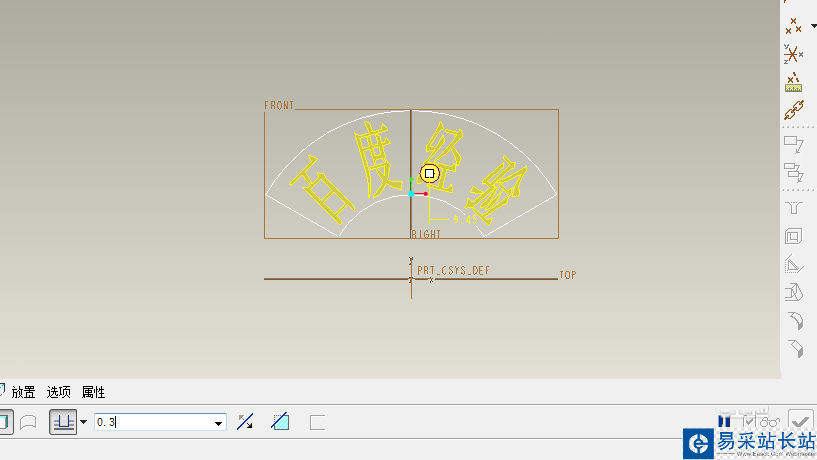Select the FRONT datum plane label
The image size is (817, 460).
(x=279, y=105)
